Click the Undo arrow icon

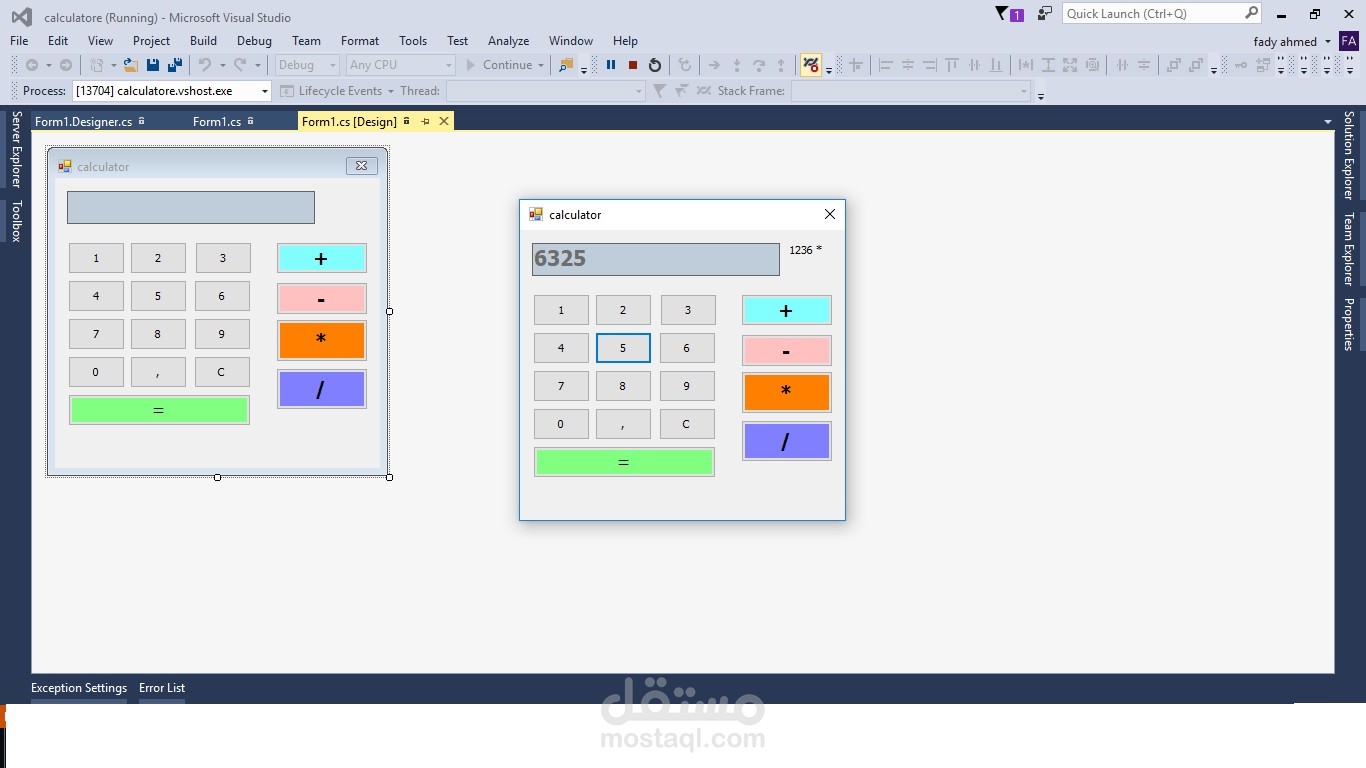coord(205,65)
